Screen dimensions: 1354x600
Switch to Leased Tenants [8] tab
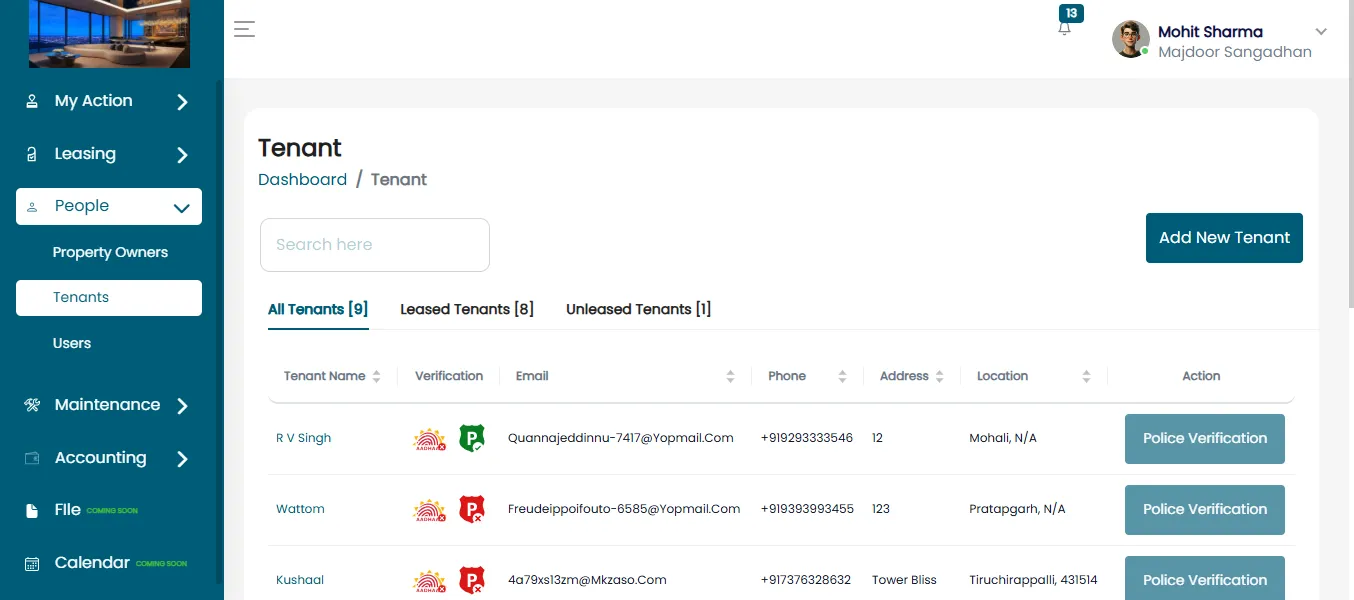[x=467, y=309]
